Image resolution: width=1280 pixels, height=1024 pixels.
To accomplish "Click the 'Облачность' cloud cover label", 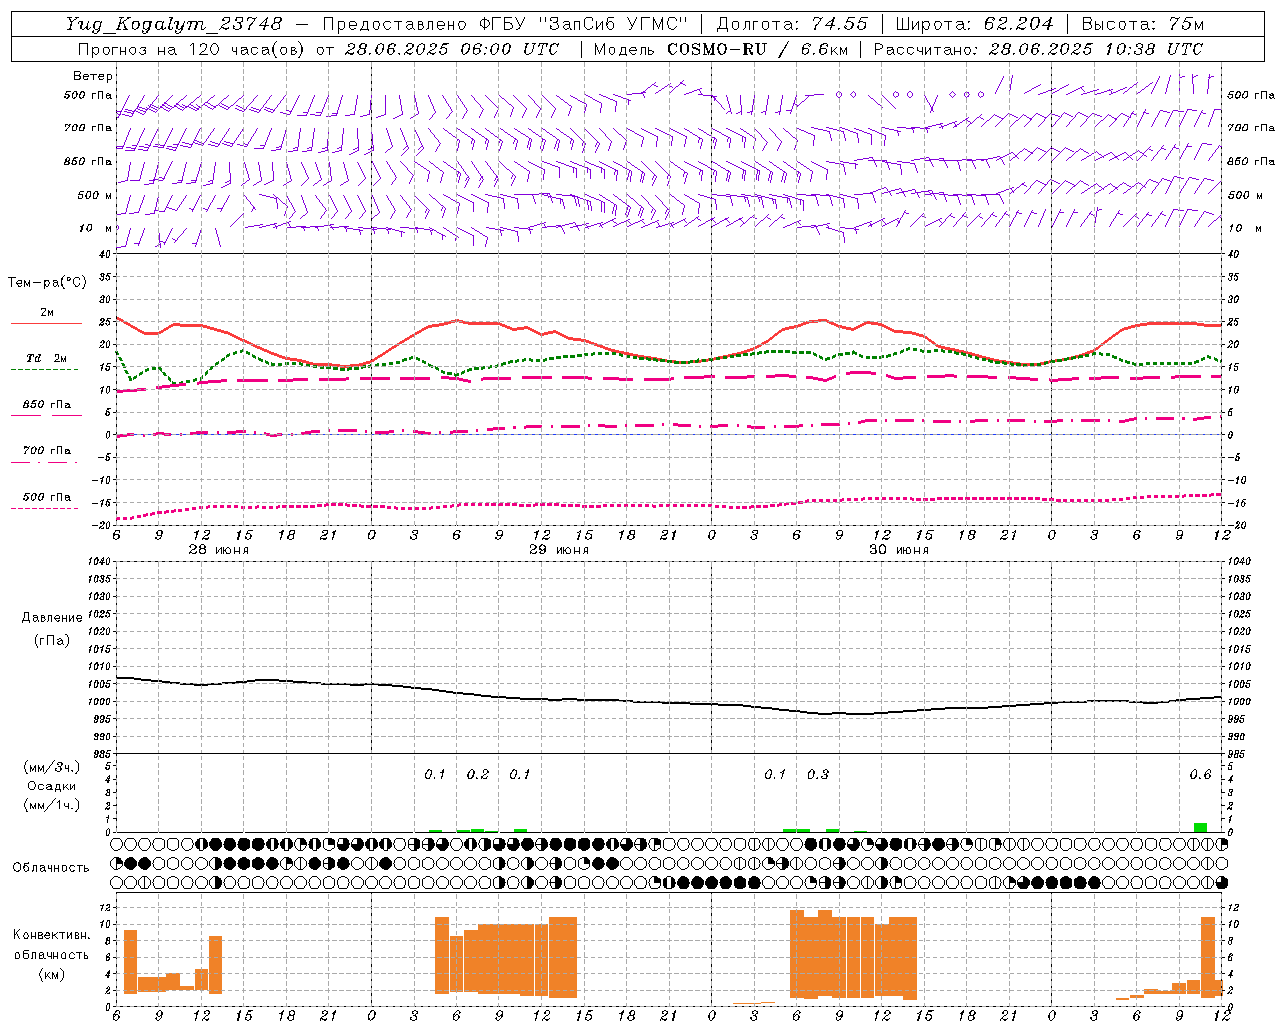I will click(x=51, y=867).
